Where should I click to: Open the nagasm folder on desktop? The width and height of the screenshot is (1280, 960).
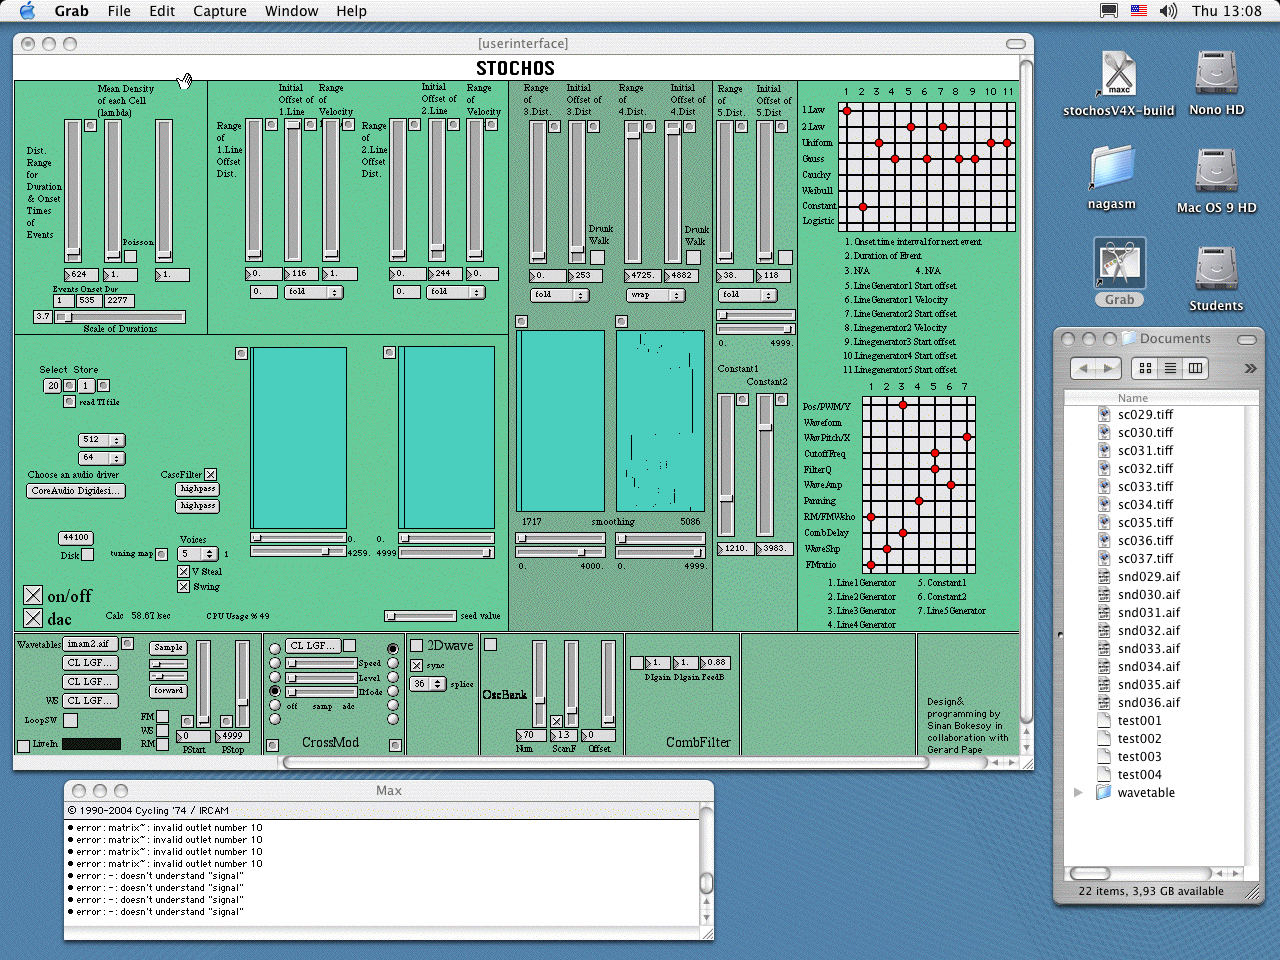point(1111,168)
